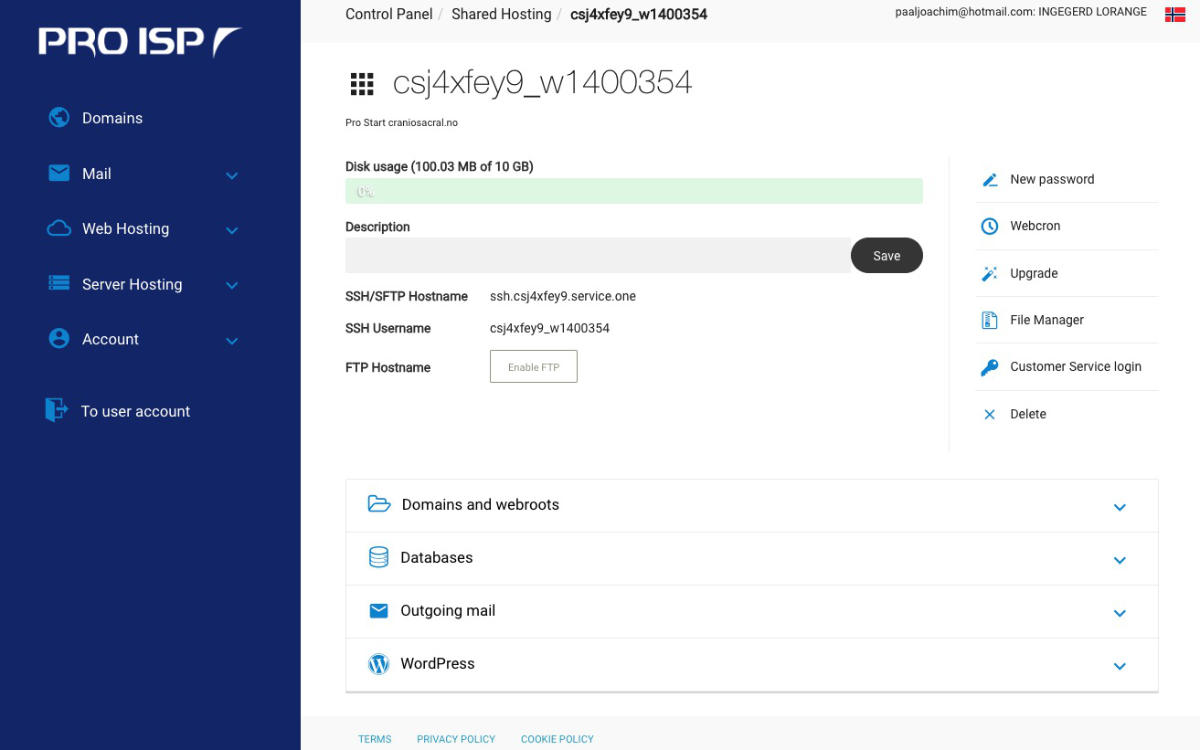The width and height of the screenshot is (1200, 750).
Task: Click the Enable FTP button
Action: point(533,367)
